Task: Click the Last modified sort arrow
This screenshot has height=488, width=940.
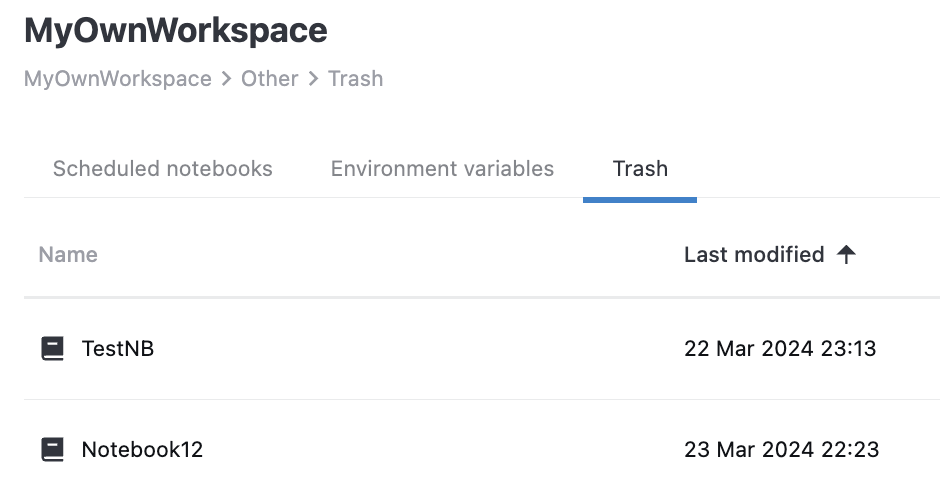Action: pyautogui.click(x=847, y=255)
